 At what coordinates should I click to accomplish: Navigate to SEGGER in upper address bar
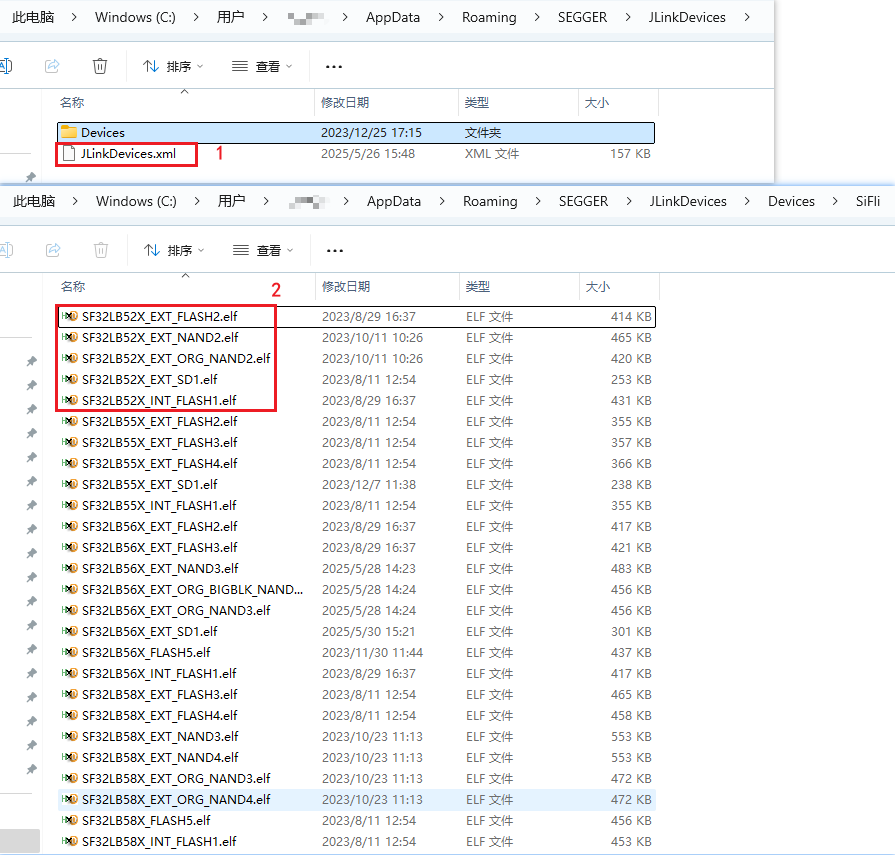tap(582, 17)
